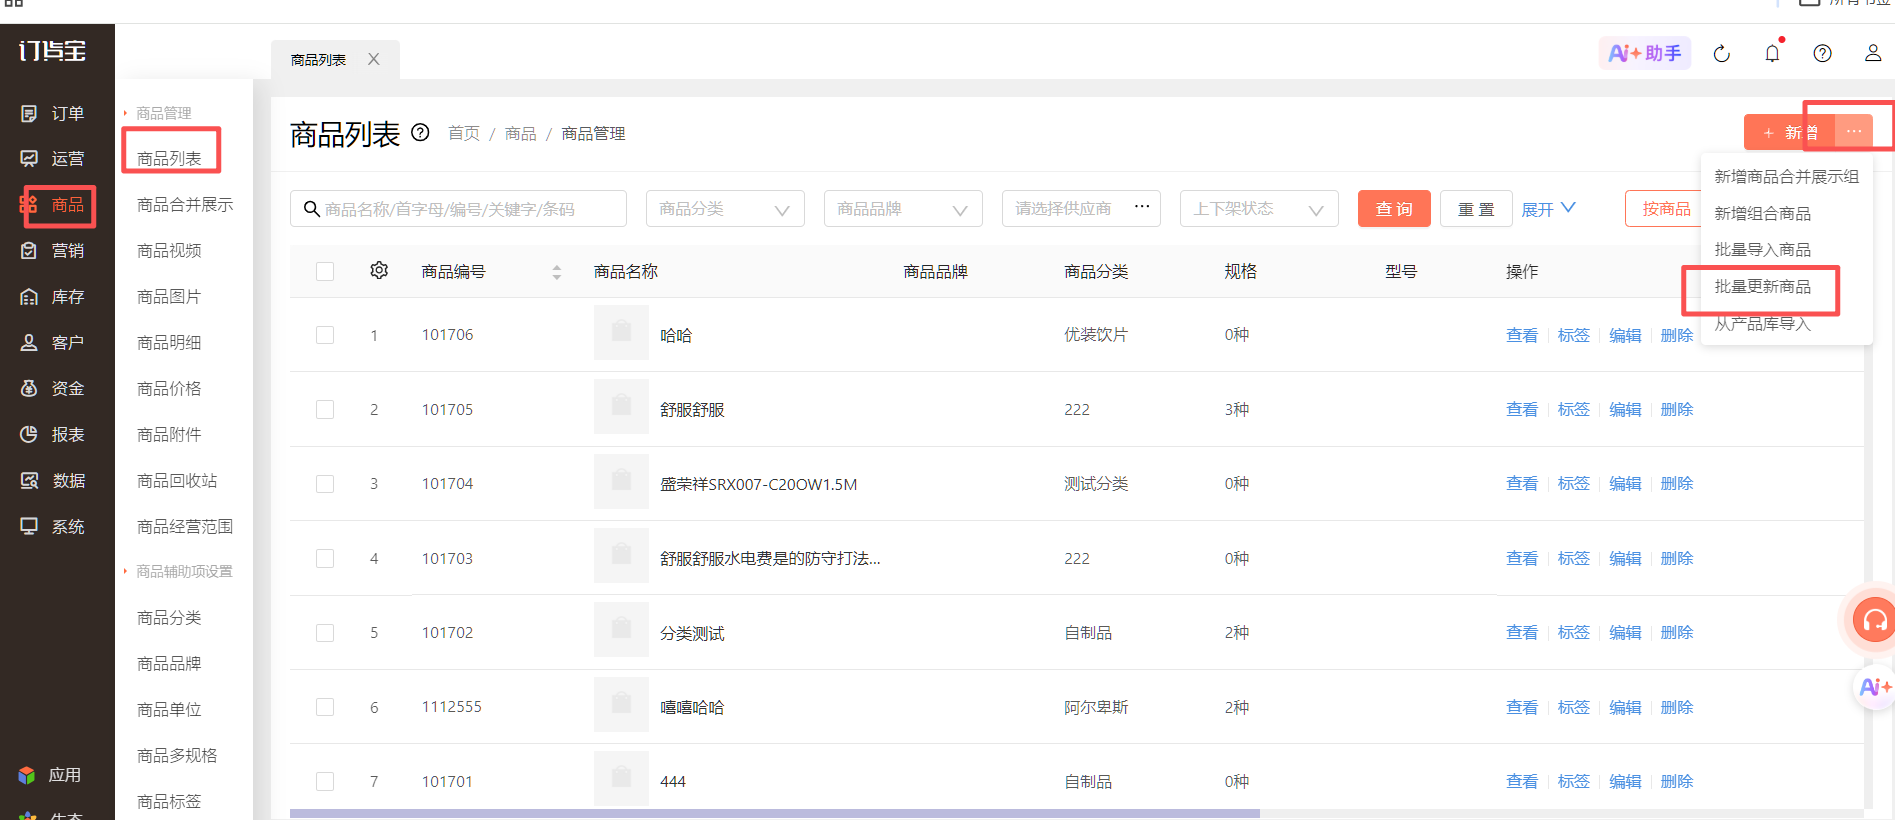The image size is (1895, 820).
Task: Click the supplier selector ellipsis icon
Action: click(1142, 207)
